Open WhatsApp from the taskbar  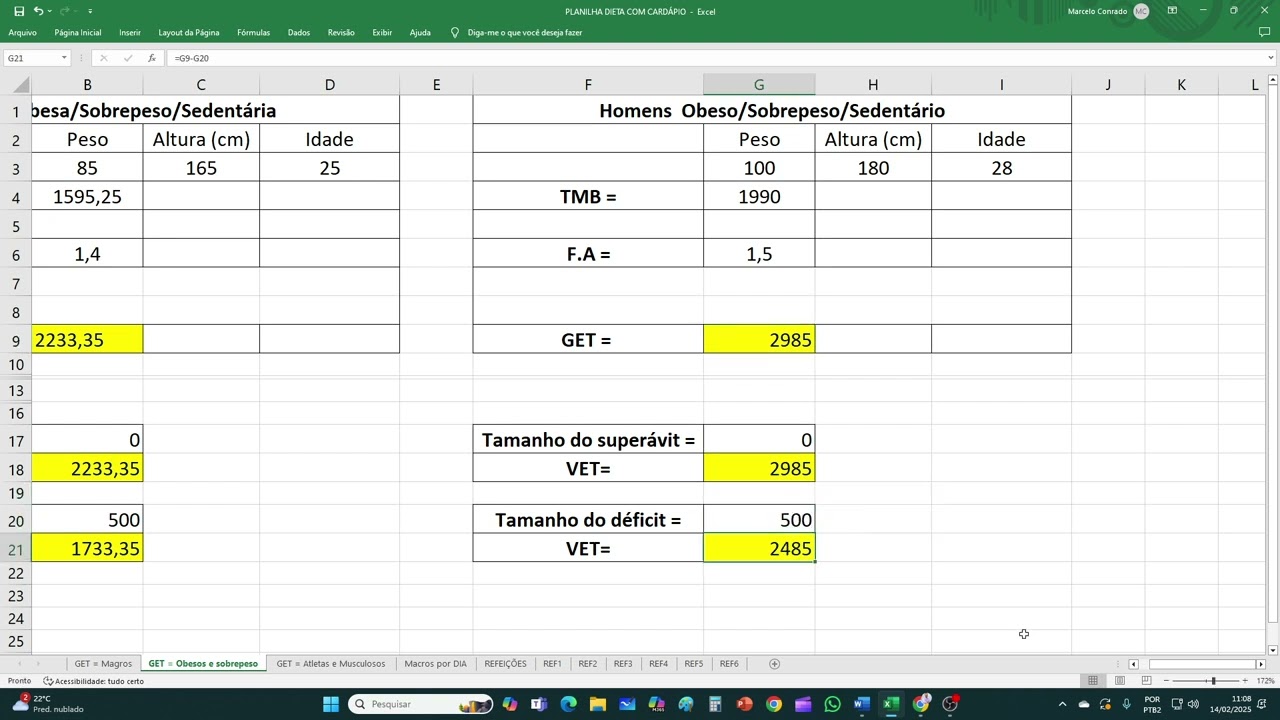833,704
